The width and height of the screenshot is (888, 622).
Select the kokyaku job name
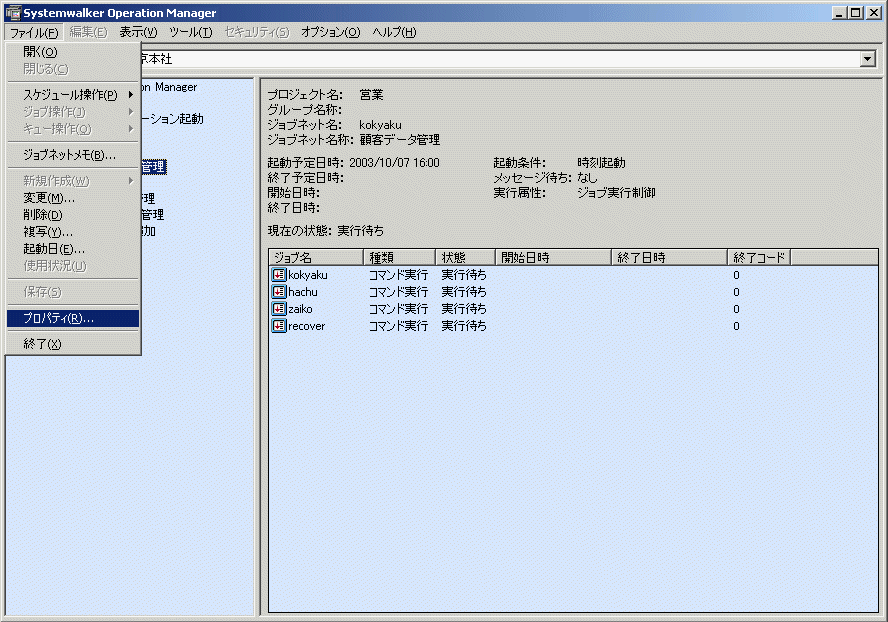coord(308,275)
